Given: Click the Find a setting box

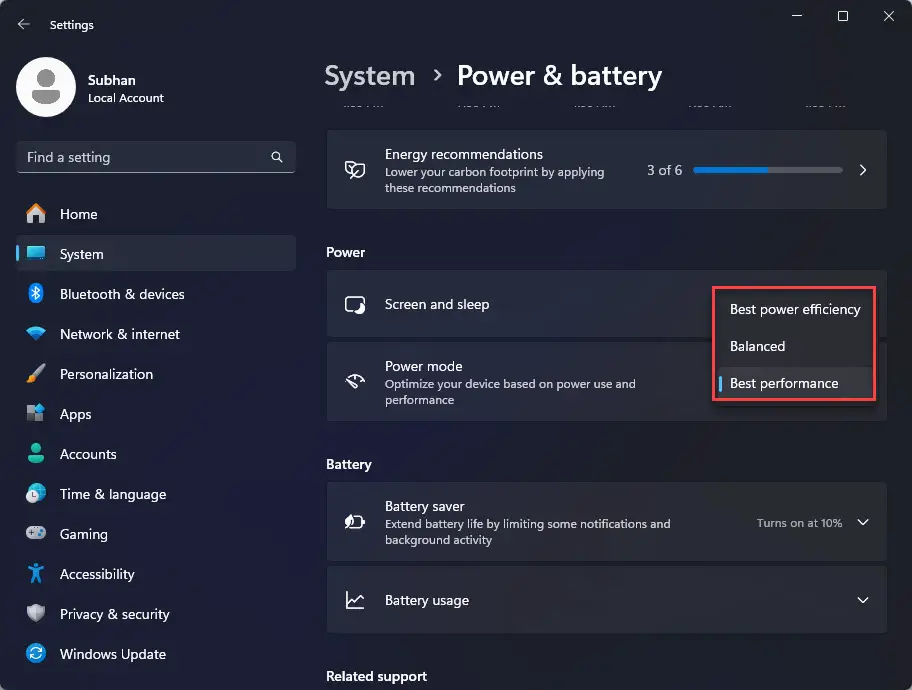Looking at the screenshot, I should [140, 158].
